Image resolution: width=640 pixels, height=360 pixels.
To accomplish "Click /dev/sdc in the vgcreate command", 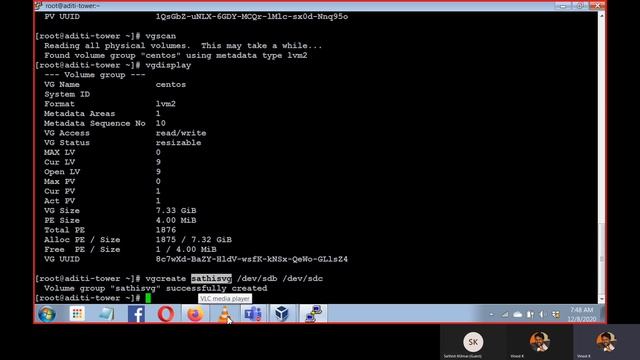I will click(x=303, y=278).
